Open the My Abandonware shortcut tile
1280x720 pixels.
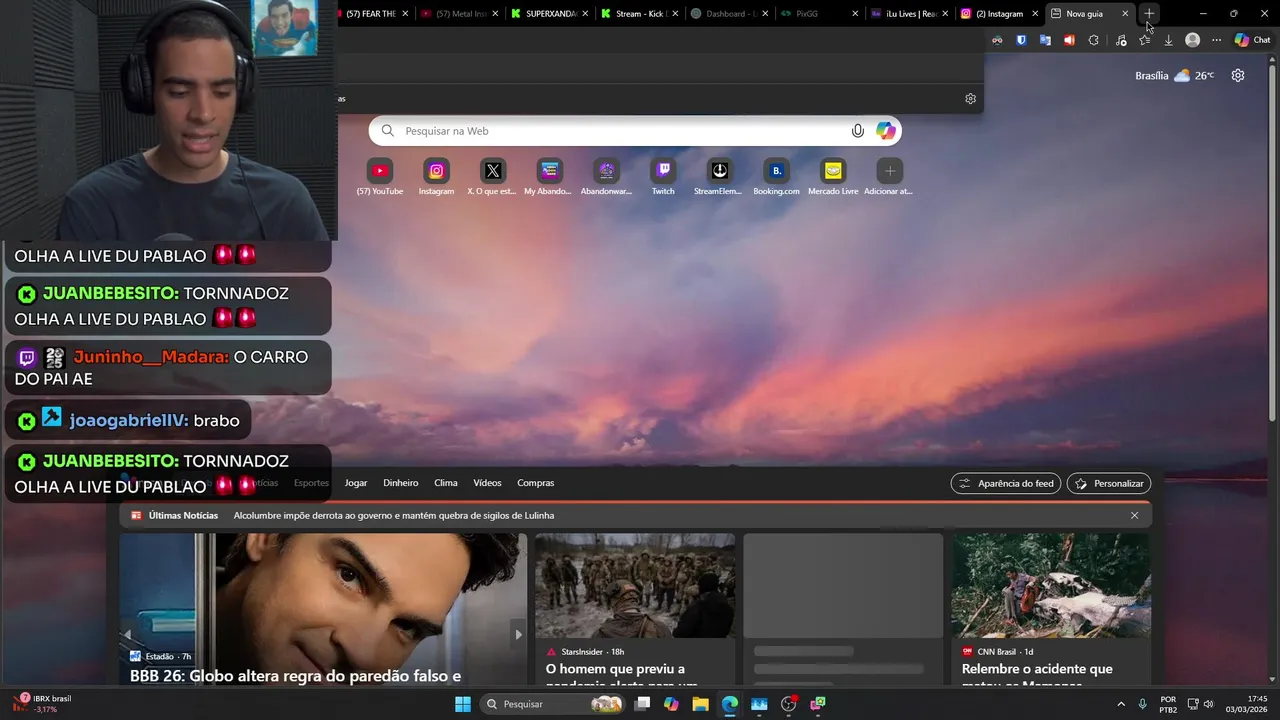(548, 171)
